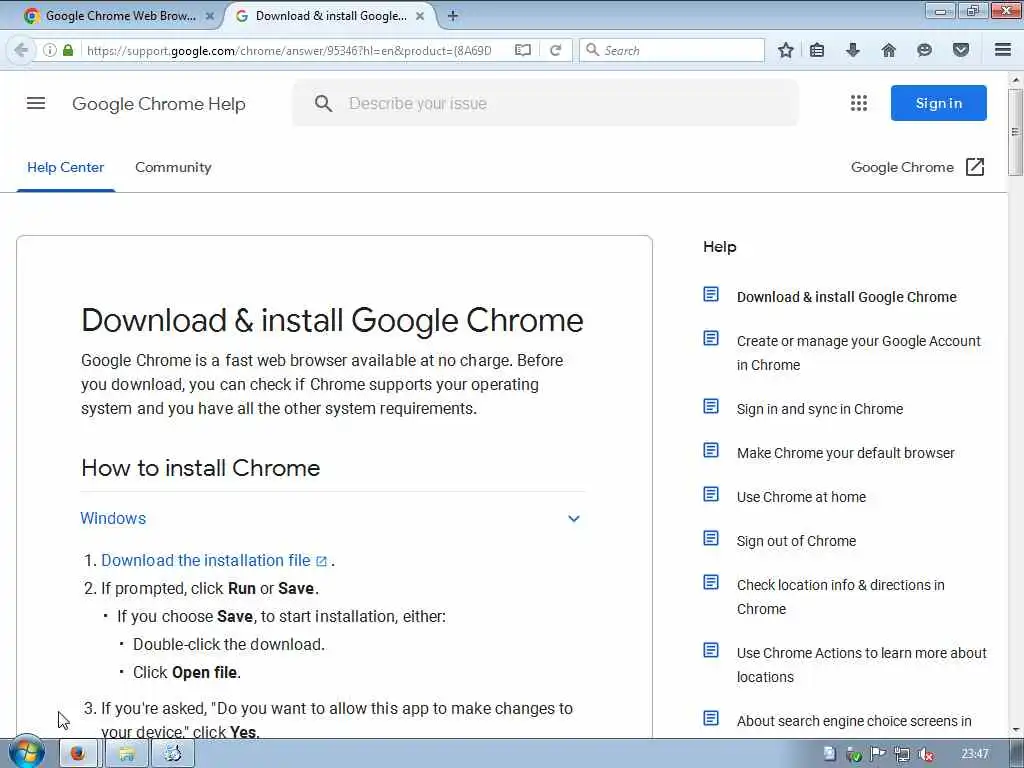Open Make Chrome your default browser link
This screenshot has width=1024, height=768.
[x=845, y=453]
